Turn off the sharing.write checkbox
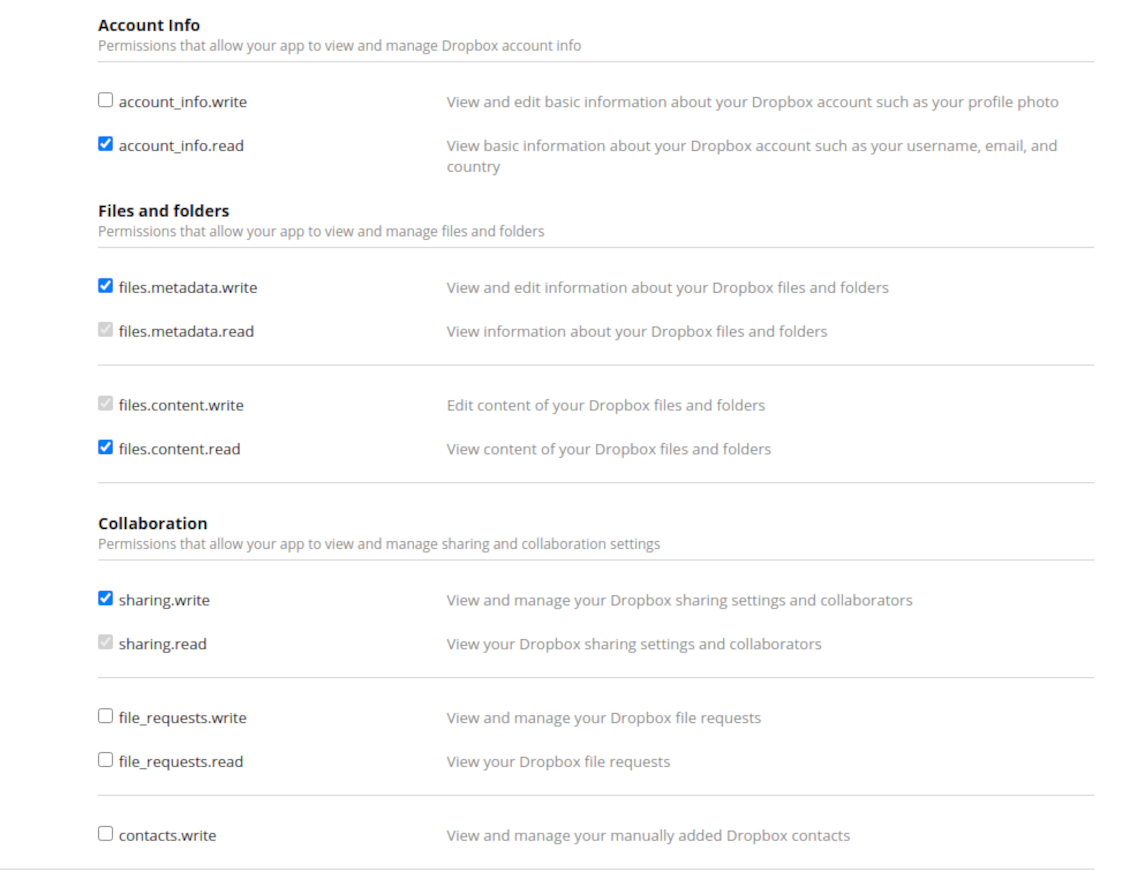Screen dimensions: 1130x887 (106, 599)
